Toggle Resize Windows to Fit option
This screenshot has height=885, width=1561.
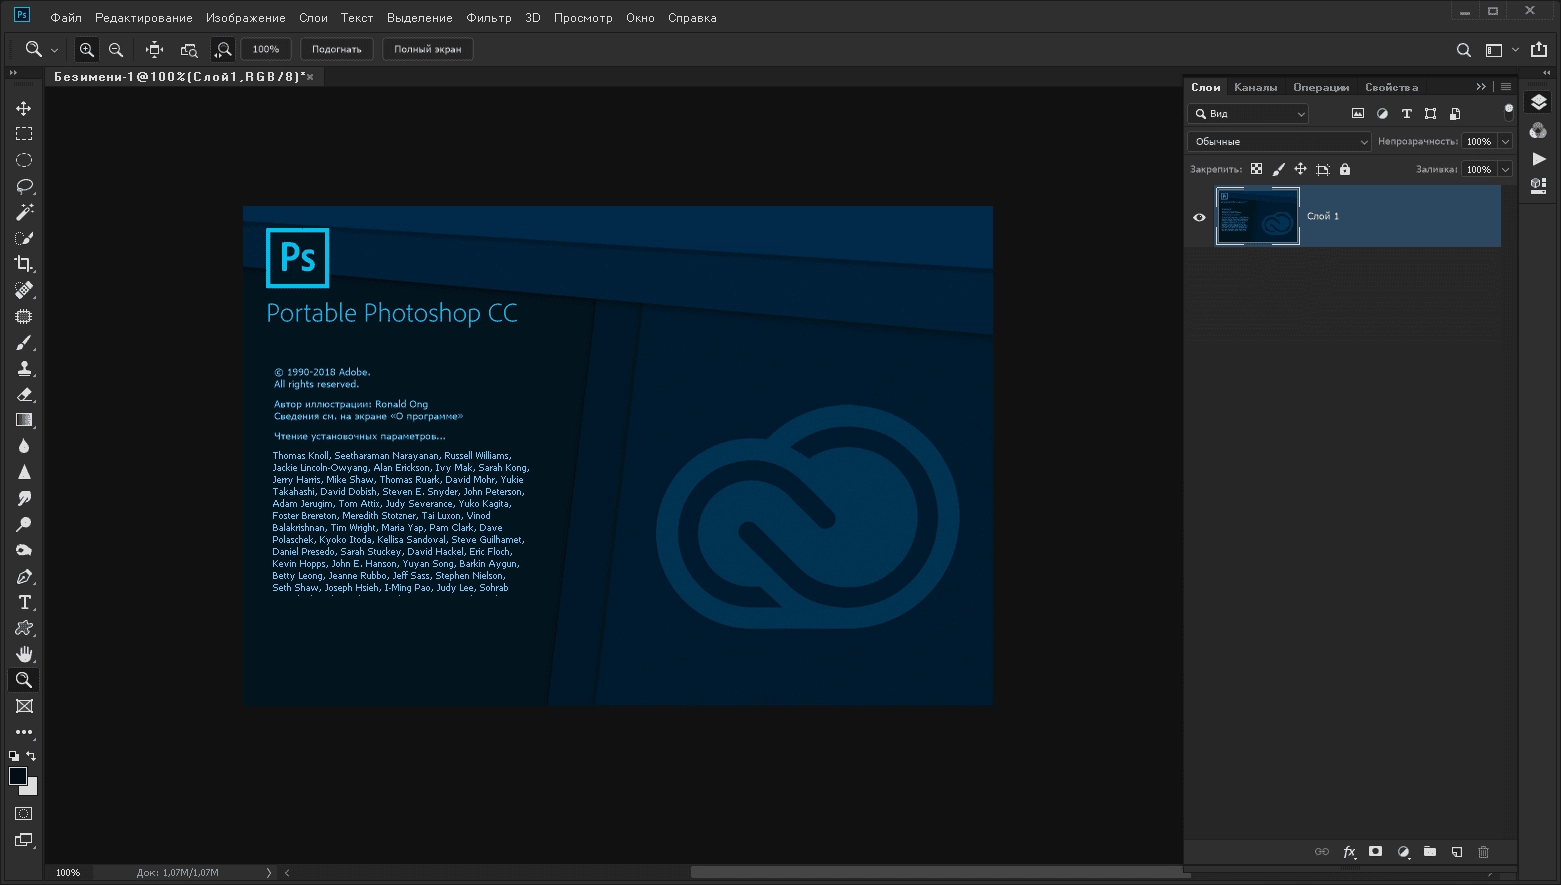tap(155, 49)
